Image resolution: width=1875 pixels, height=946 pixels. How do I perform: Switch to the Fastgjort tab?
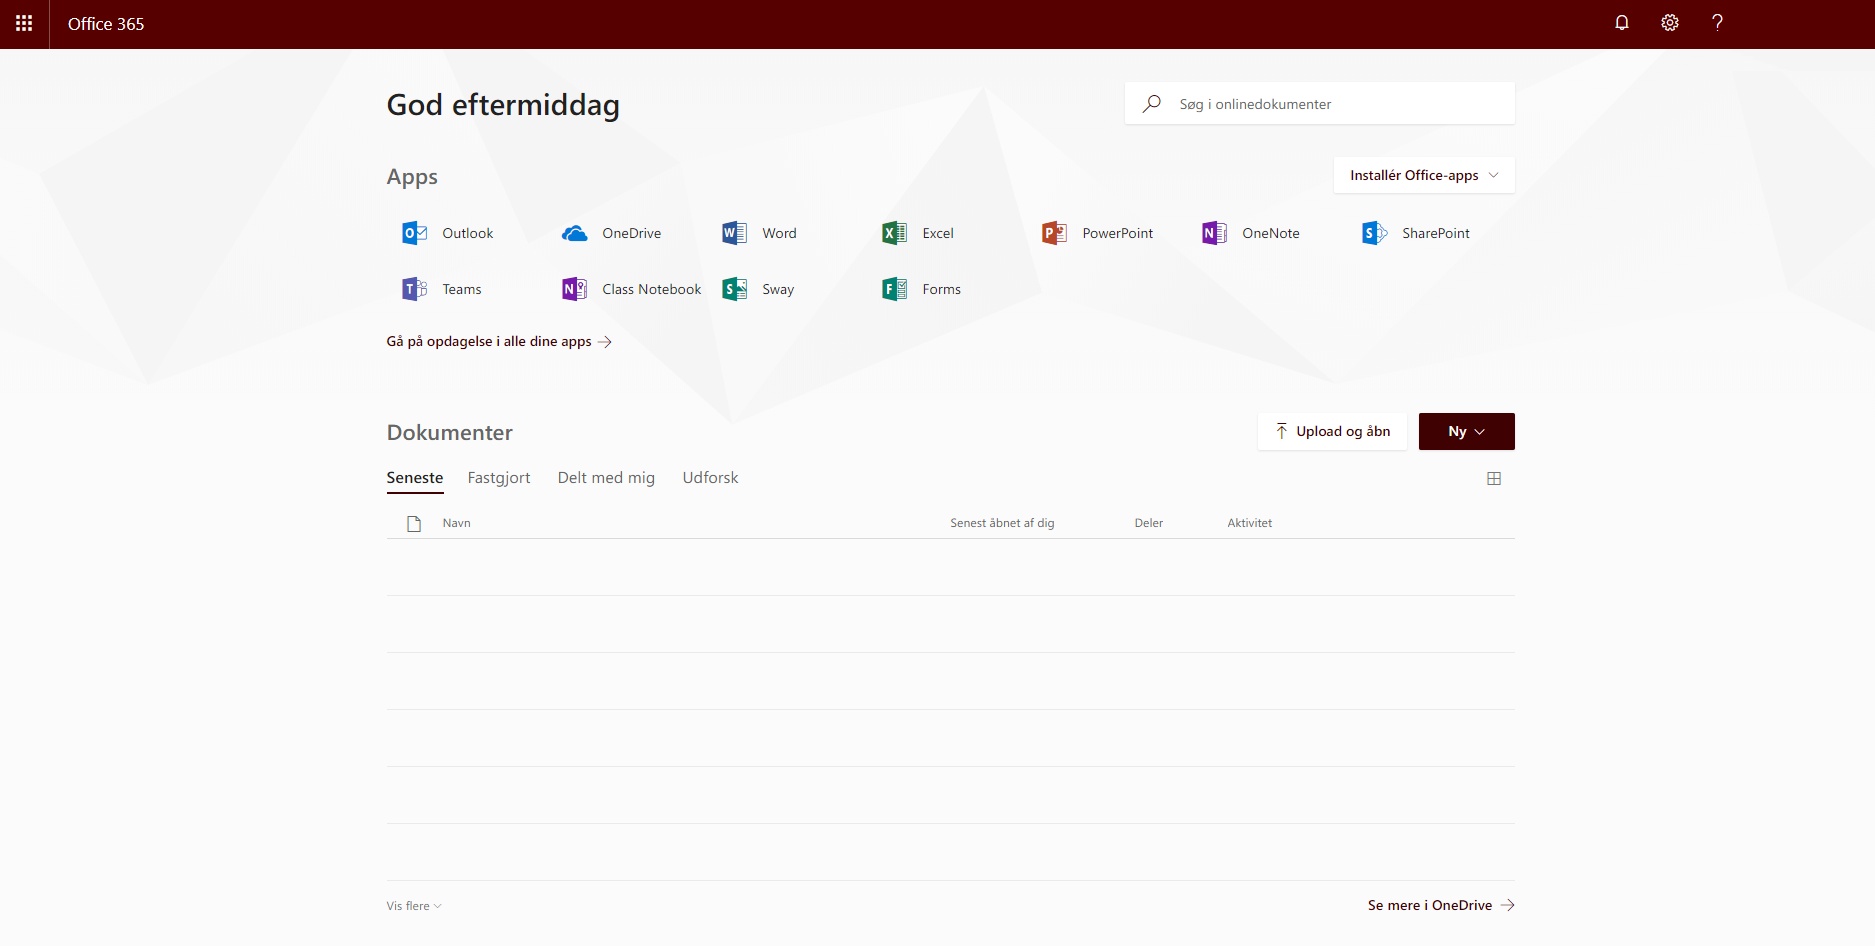click(499, 478)
